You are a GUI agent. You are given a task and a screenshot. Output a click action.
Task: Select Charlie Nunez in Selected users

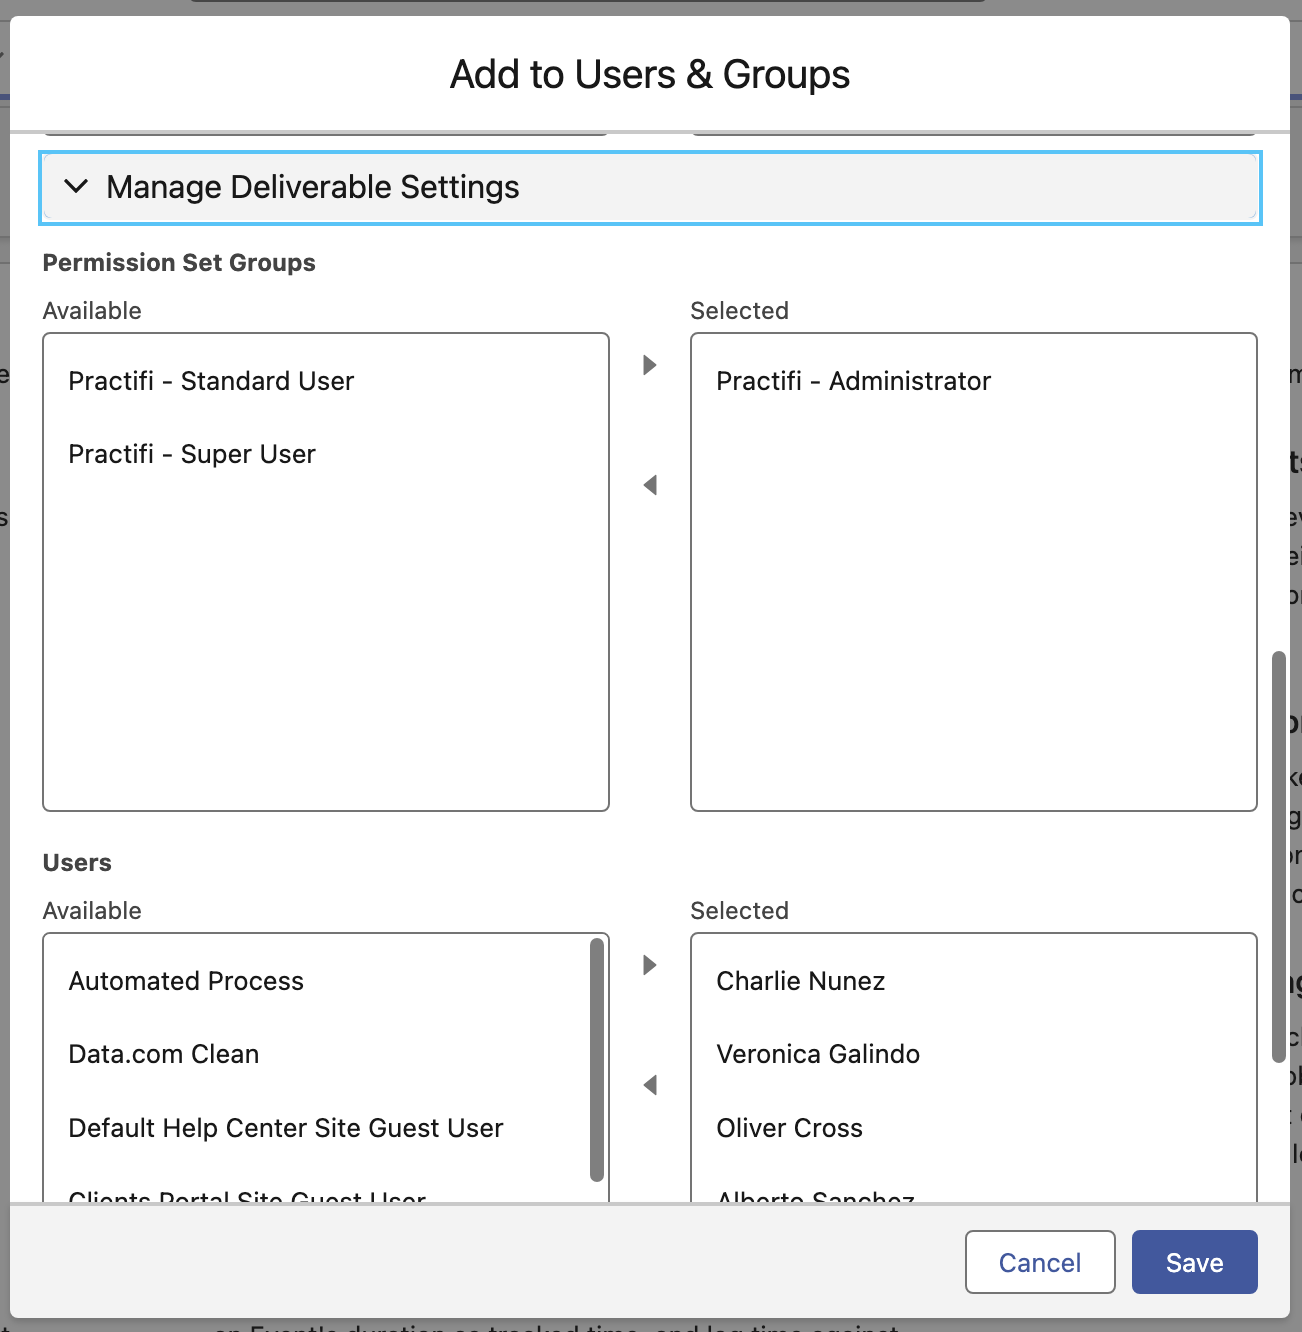974,981
